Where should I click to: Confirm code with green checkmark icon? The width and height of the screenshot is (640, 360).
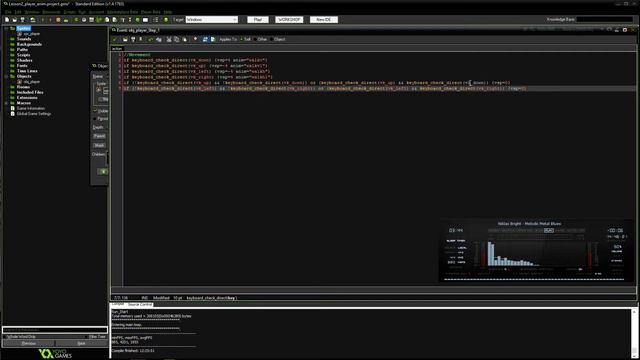coord(114,39)
